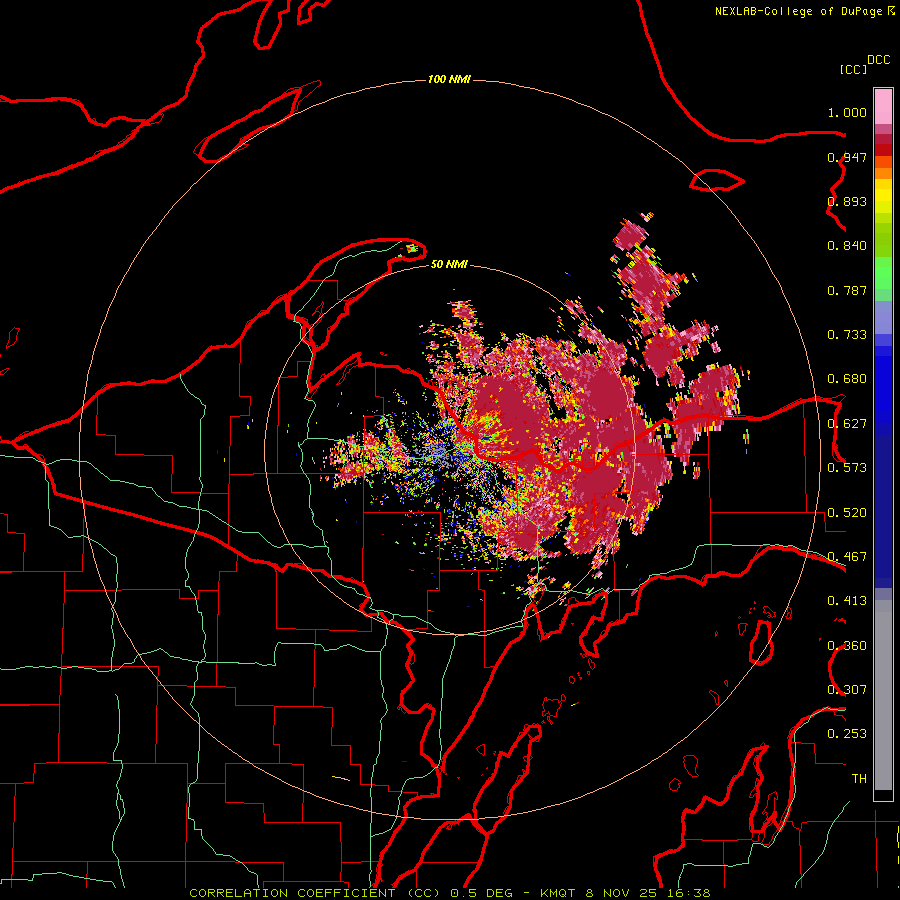
Task: Click the 0.5 DEG elevation angle text
Action: click(482, 893)
